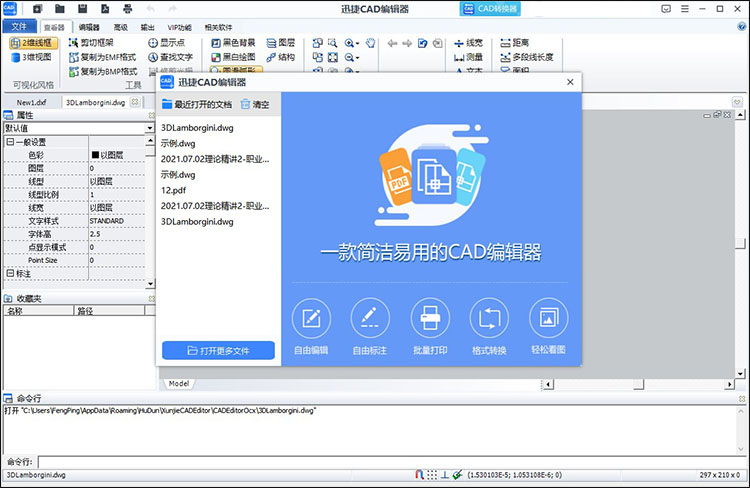
Task: Click the 距离 distance tool
Action: (515, 43)
